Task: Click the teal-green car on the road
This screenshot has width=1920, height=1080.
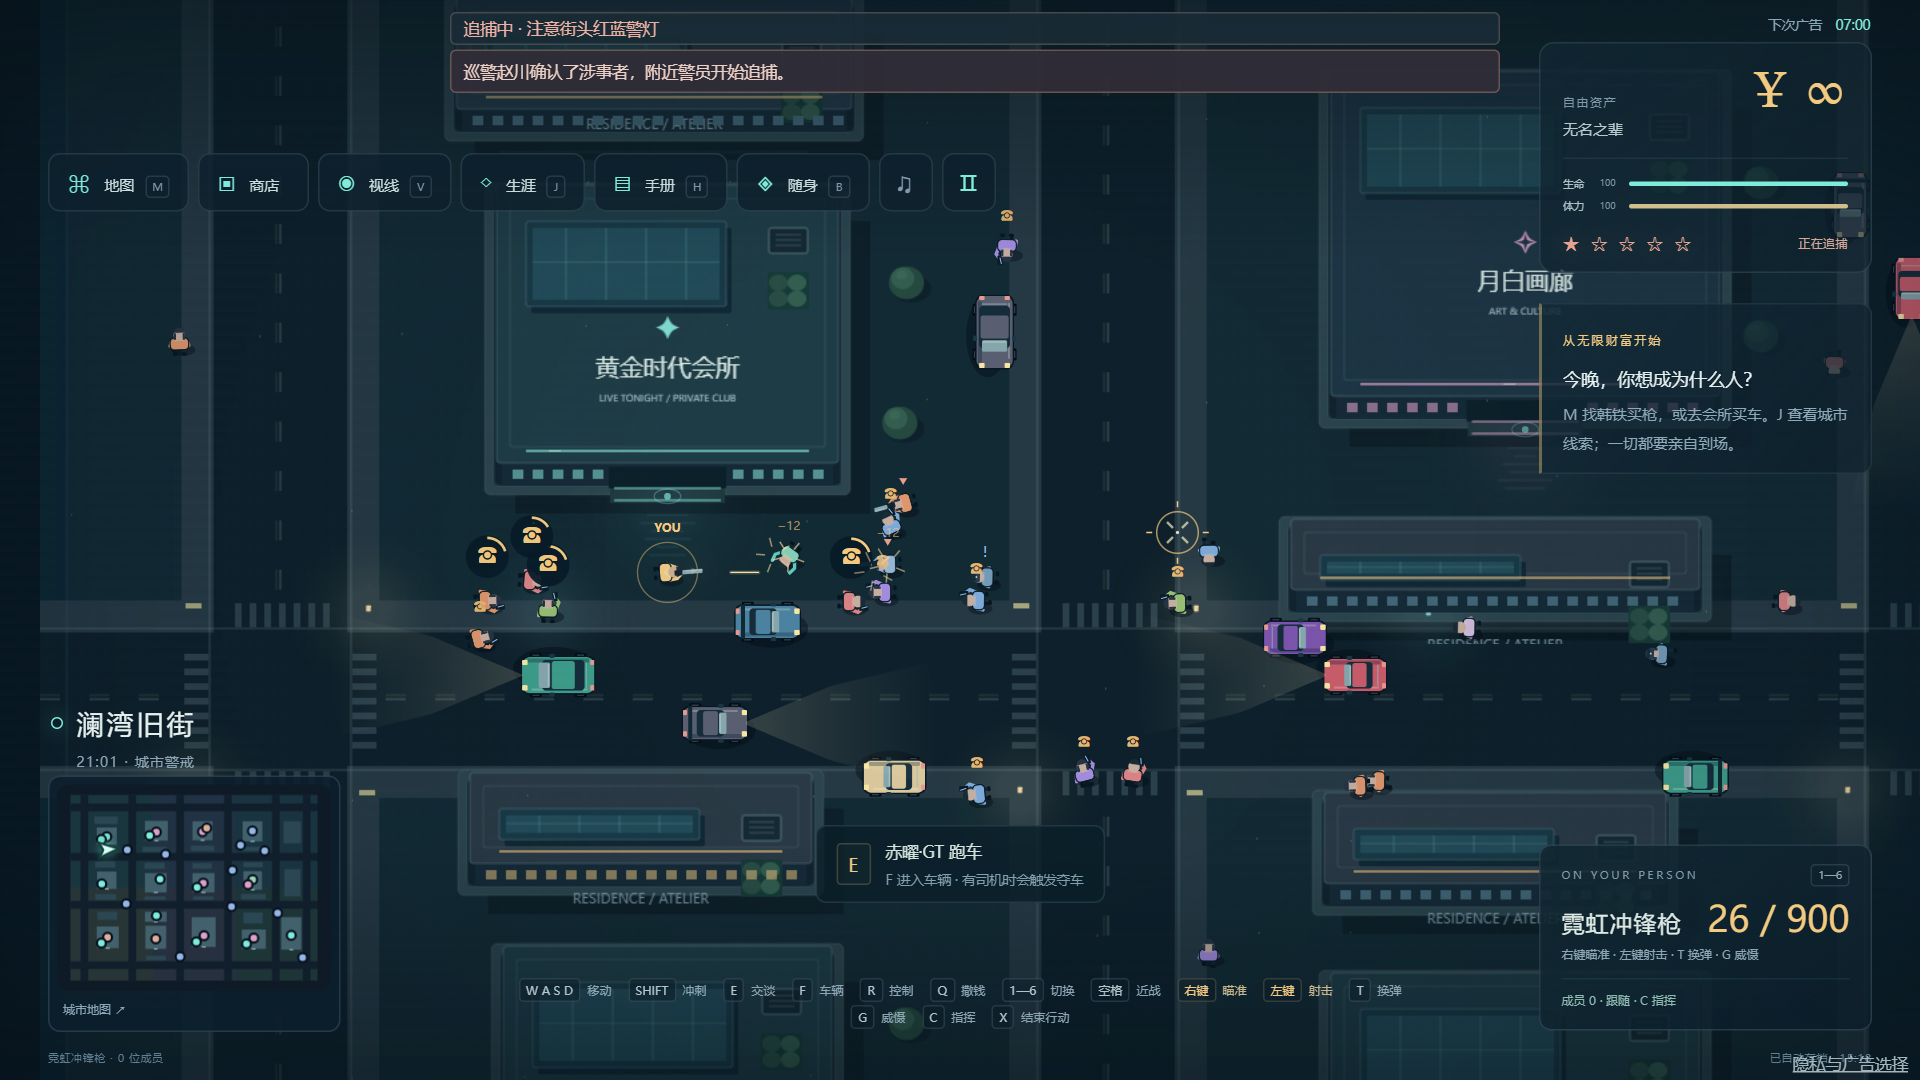Action: click(558, 675)
